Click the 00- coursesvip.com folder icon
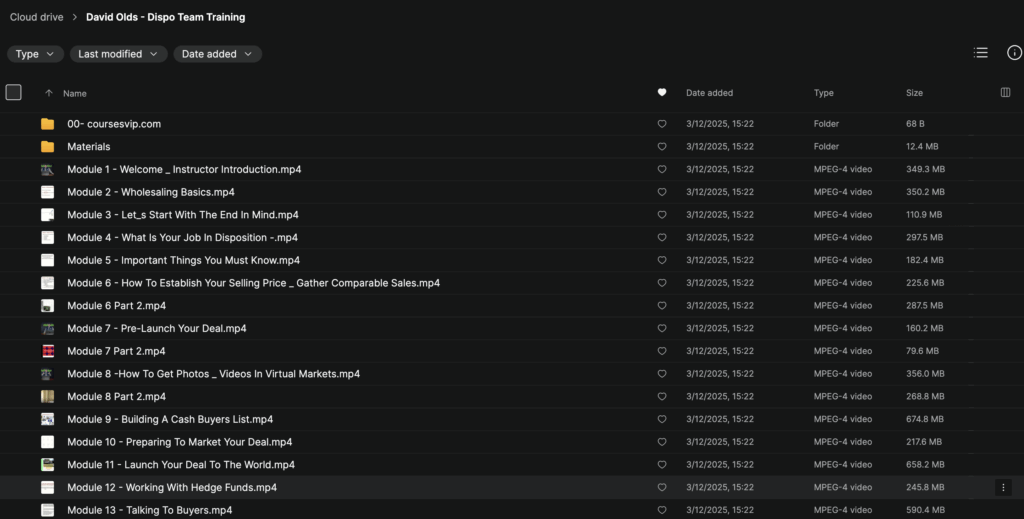This screenshot has width=1024, height=519. [x=47, y=124]
